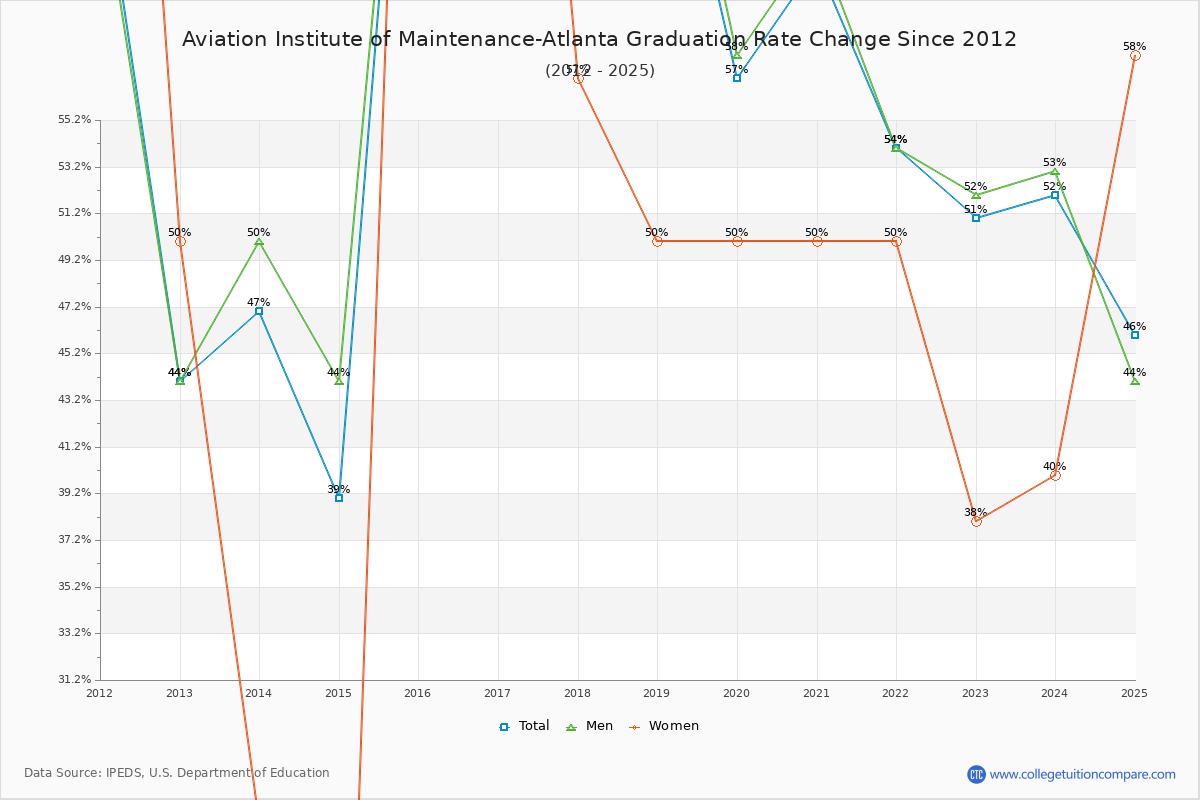Select the Total 52% marker at 2024

pos(1055,195)
